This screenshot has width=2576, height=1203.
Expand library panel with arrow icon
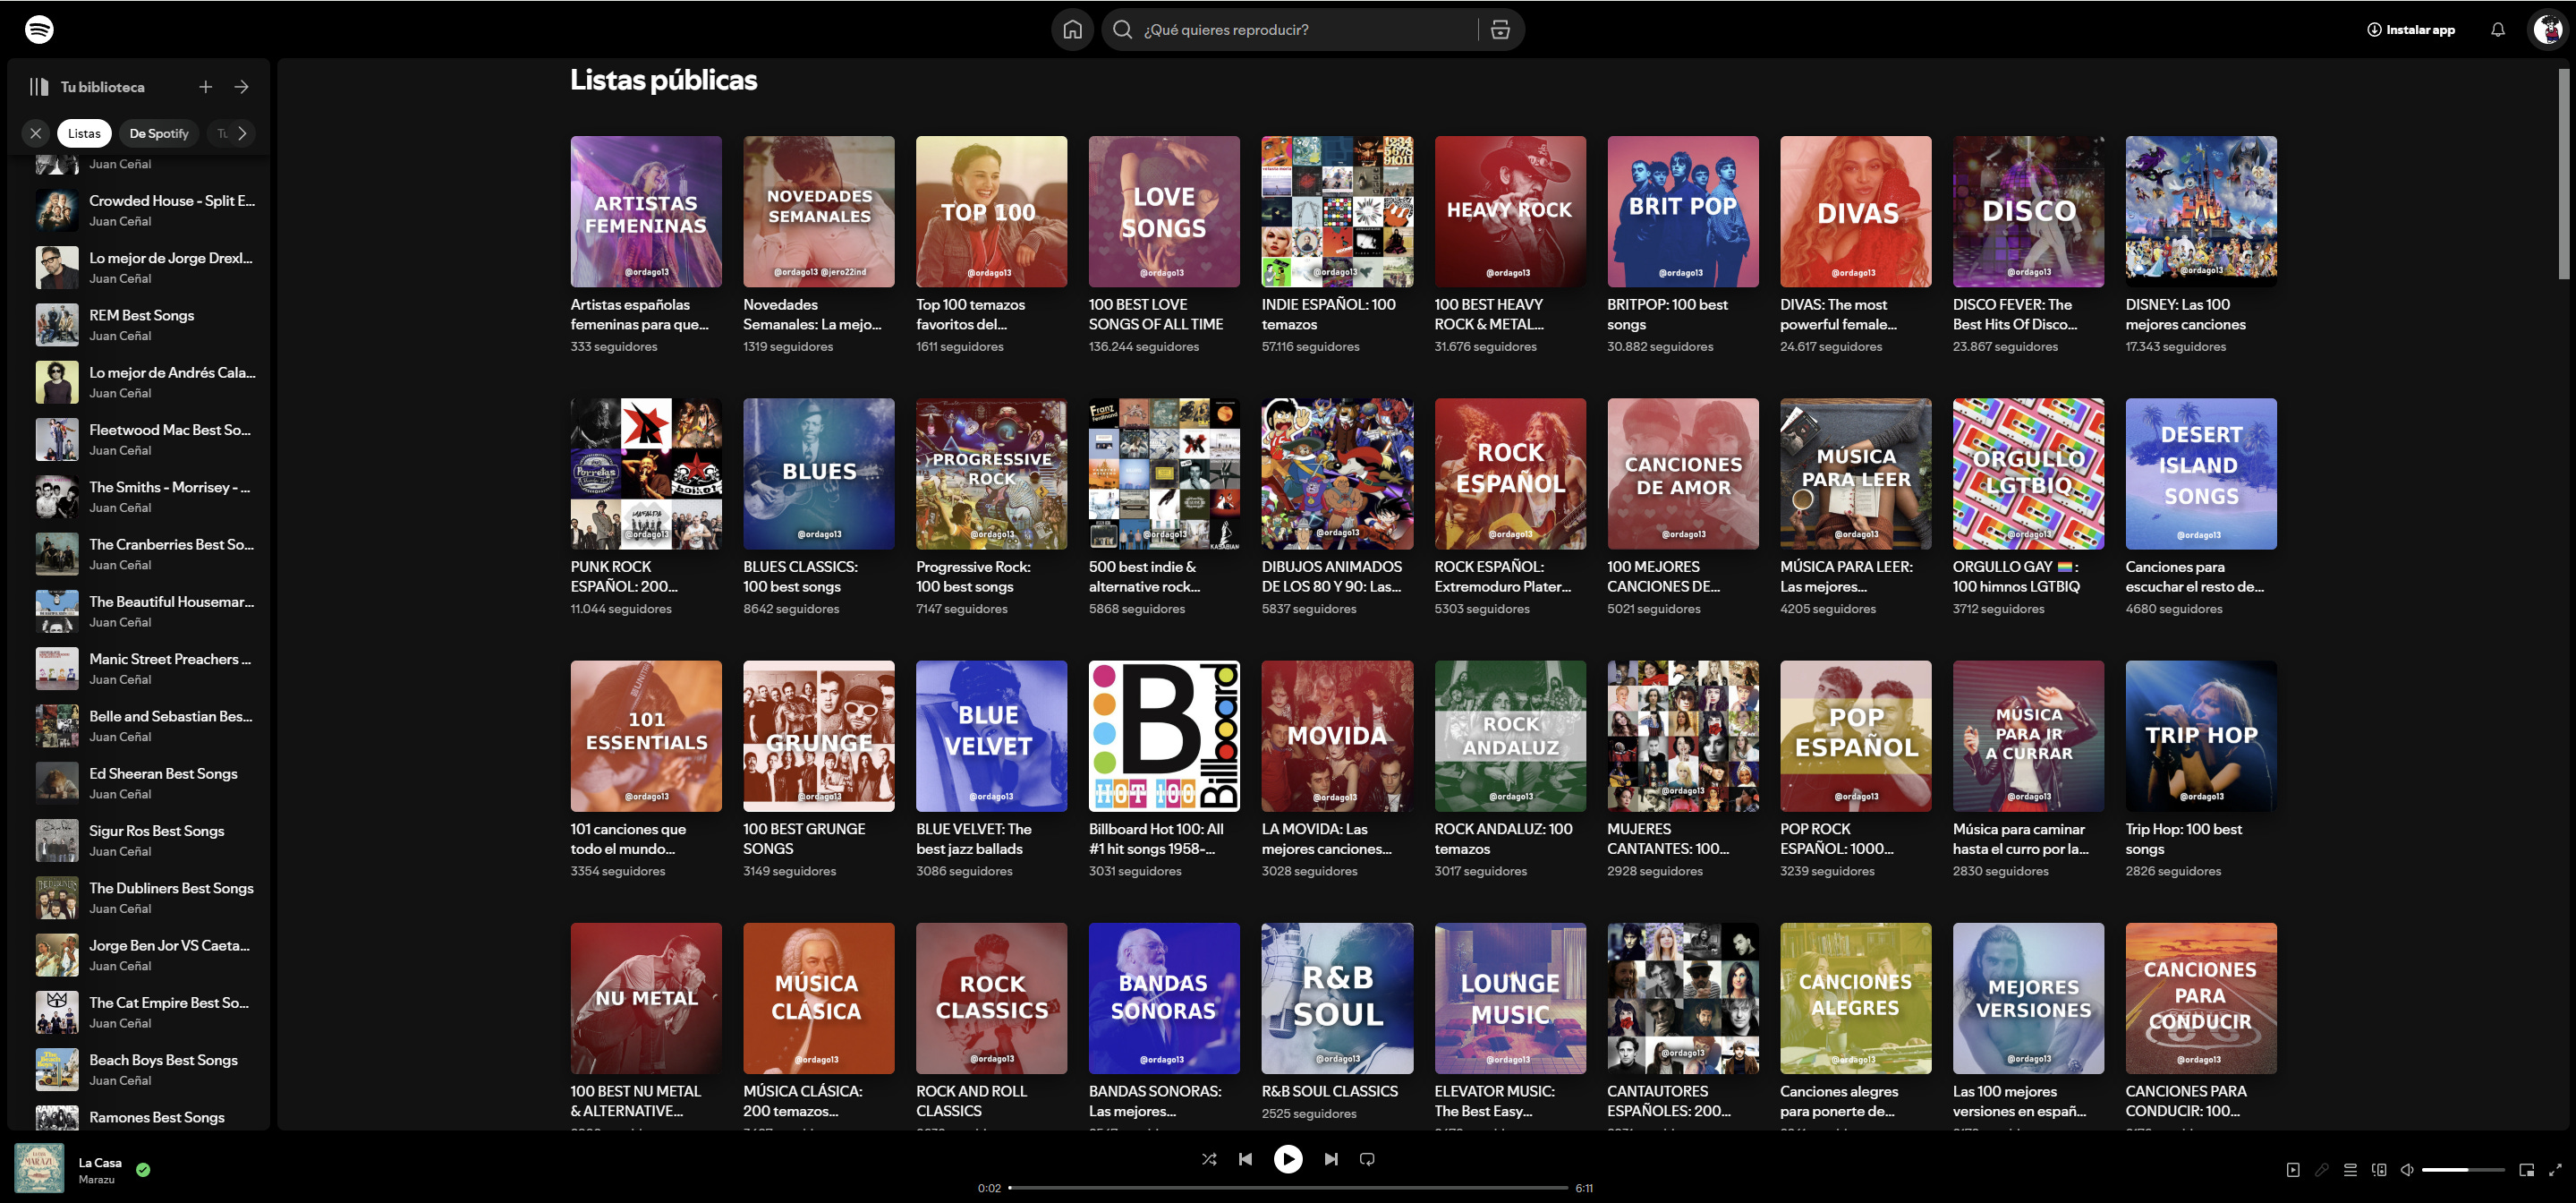point(241,87)
